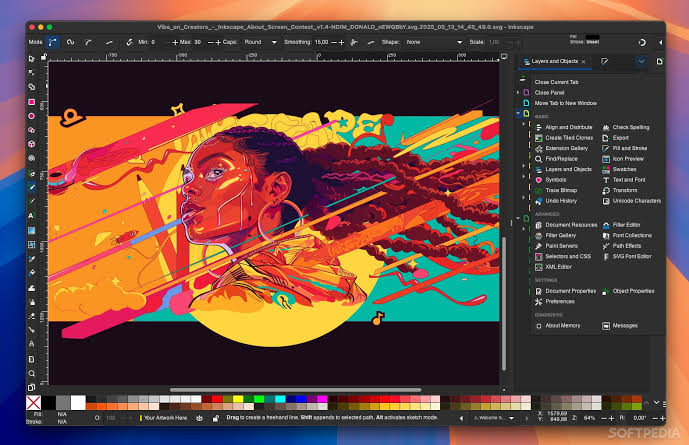Image resolution: width=689 pixels, height=445 pixels.
Task: Select the Paint Bucket tool
Action: 31,273
